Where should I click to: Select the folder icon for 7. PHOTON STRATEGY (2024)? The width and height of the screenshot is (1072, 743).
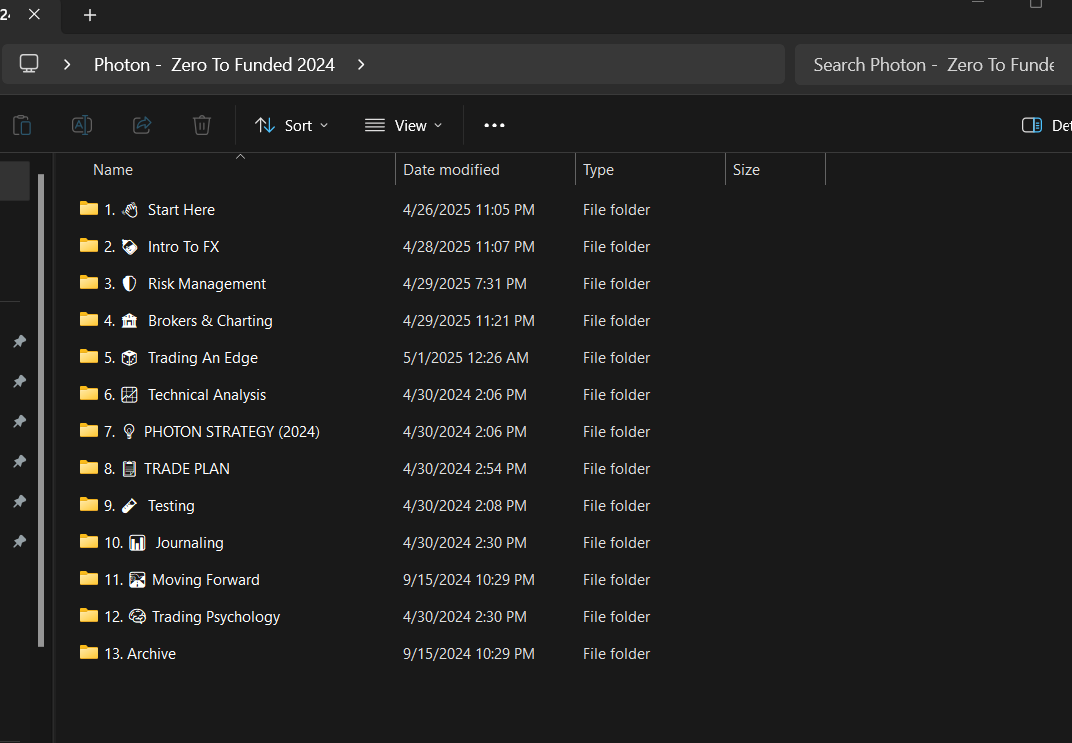point(89,430)
